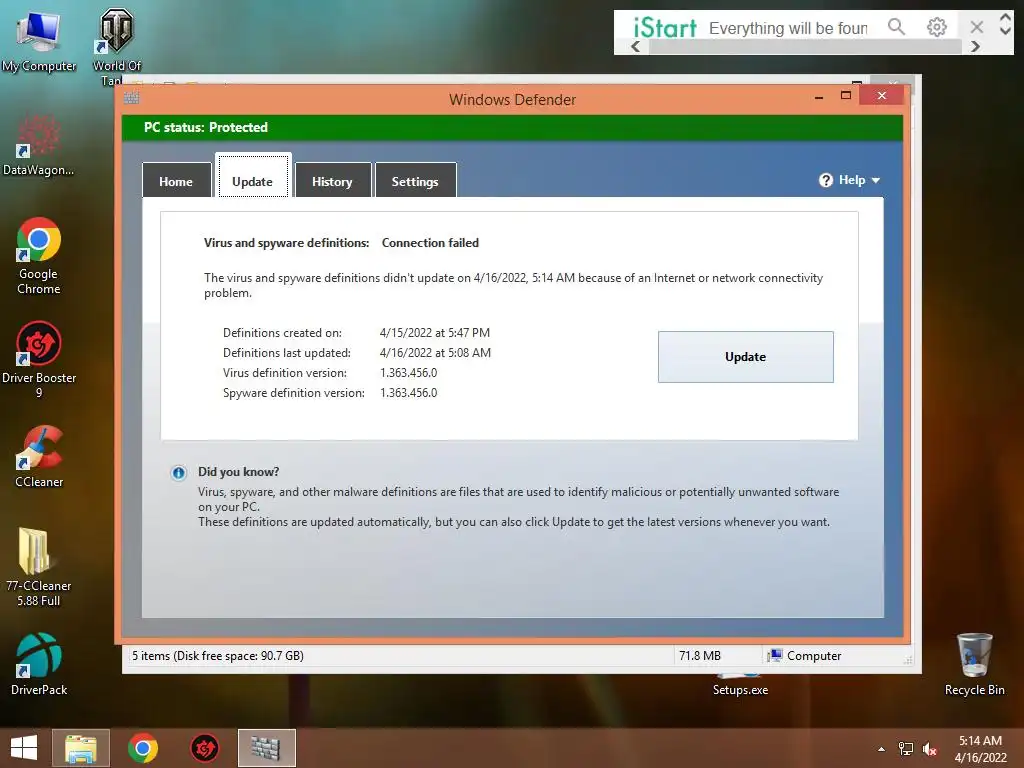Click the Help question mark icon
Image resolution: width=1024 pixels, height=768 pixels.
click(x=825, y=180)
